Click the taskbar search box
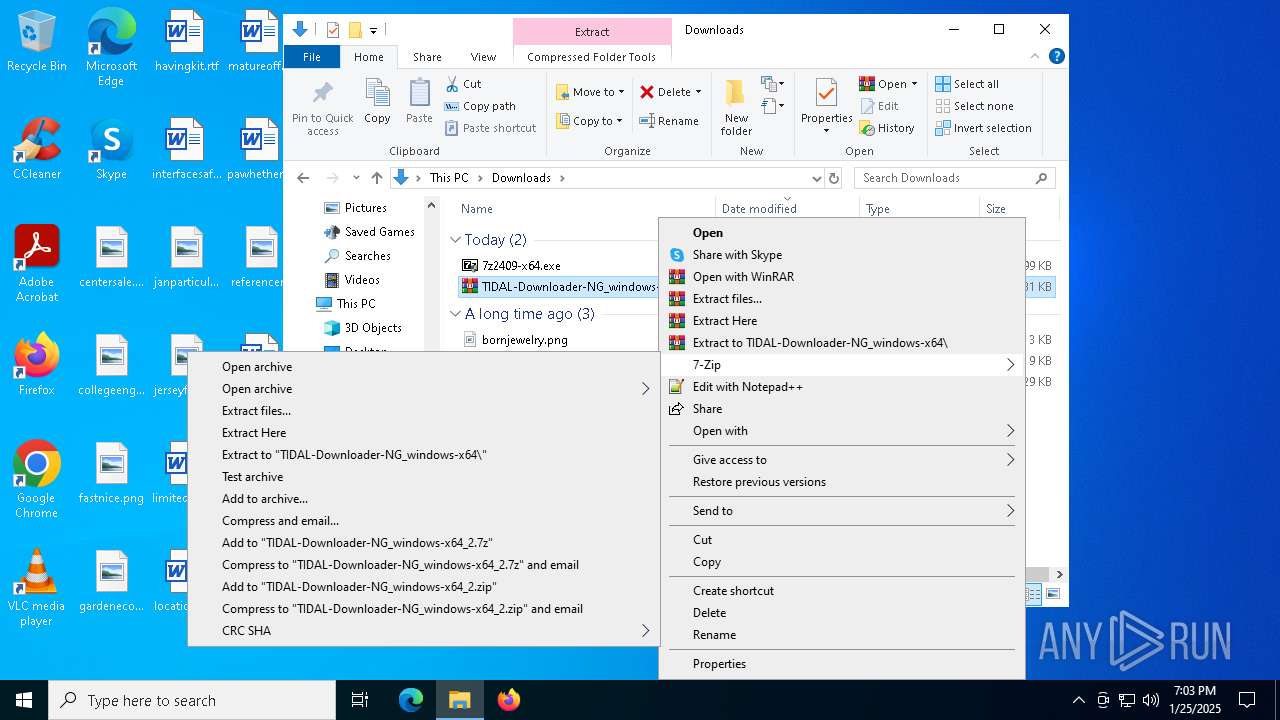Viewport: 1280px width, 720px height. [192, 700]
